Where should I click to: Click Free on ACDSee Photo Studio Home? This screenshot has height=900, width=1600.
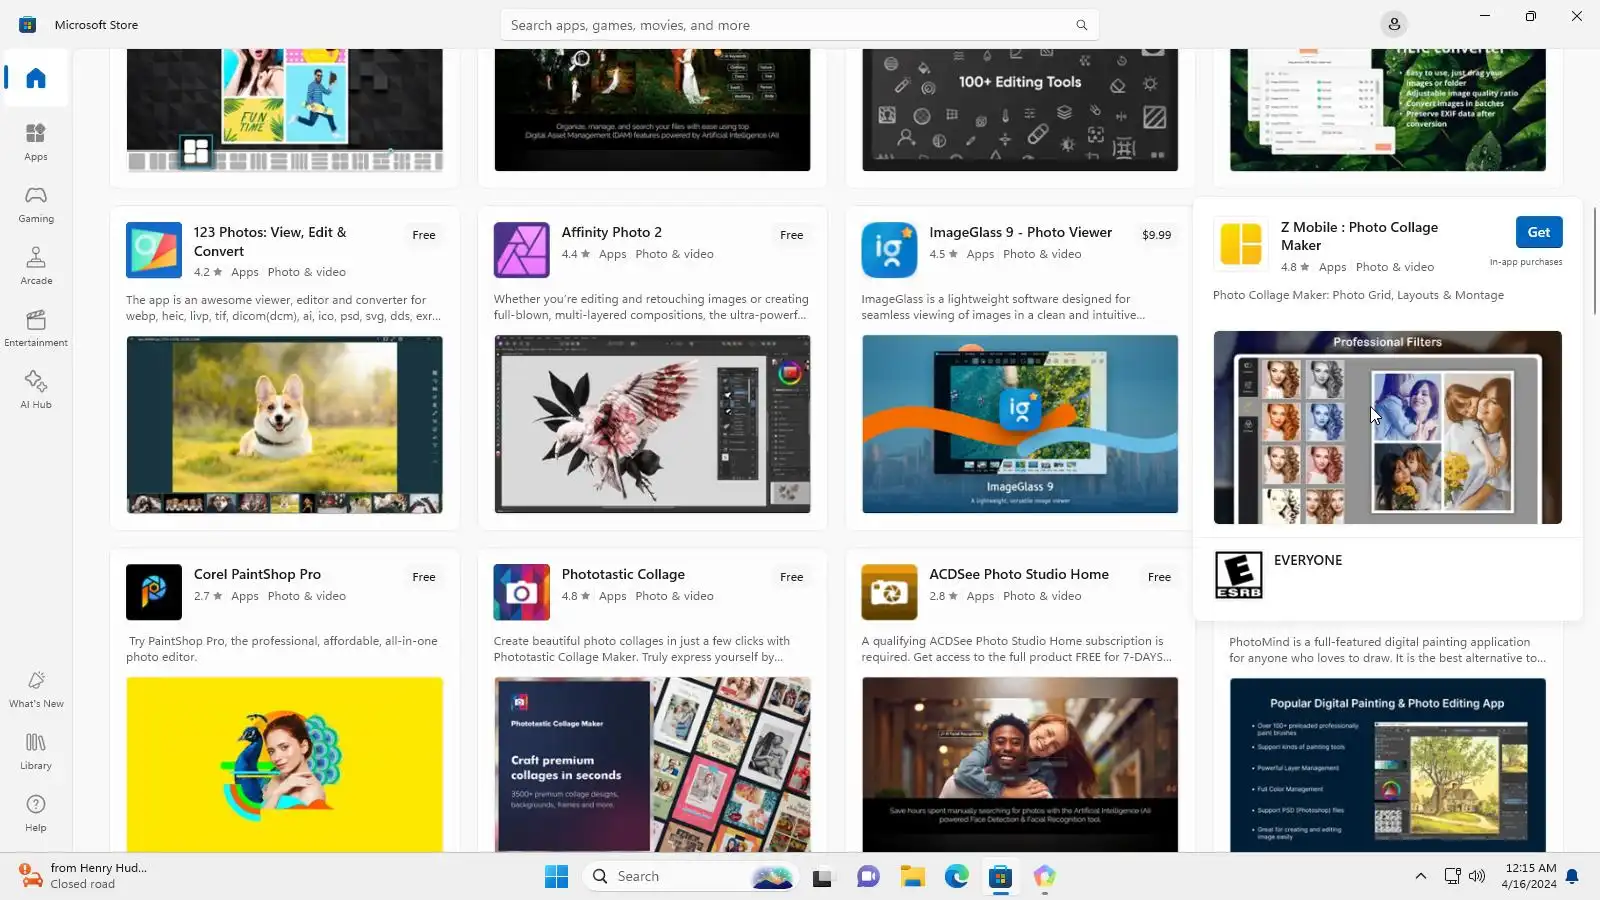[x=1160, y=577]
